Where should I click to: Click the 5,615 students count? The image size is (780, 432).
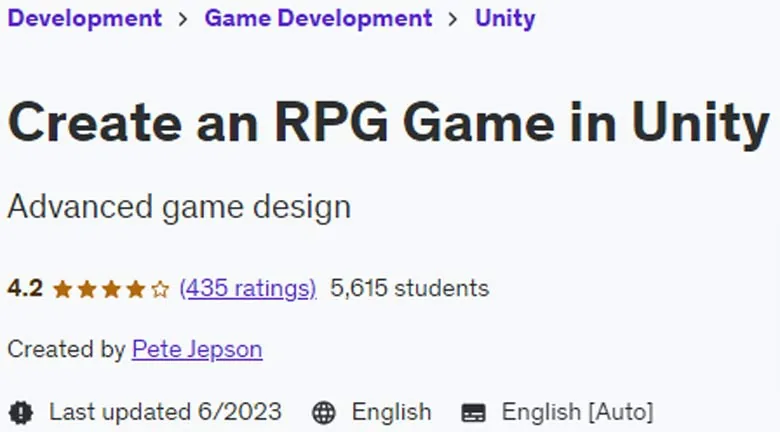(x=410, y=288)
